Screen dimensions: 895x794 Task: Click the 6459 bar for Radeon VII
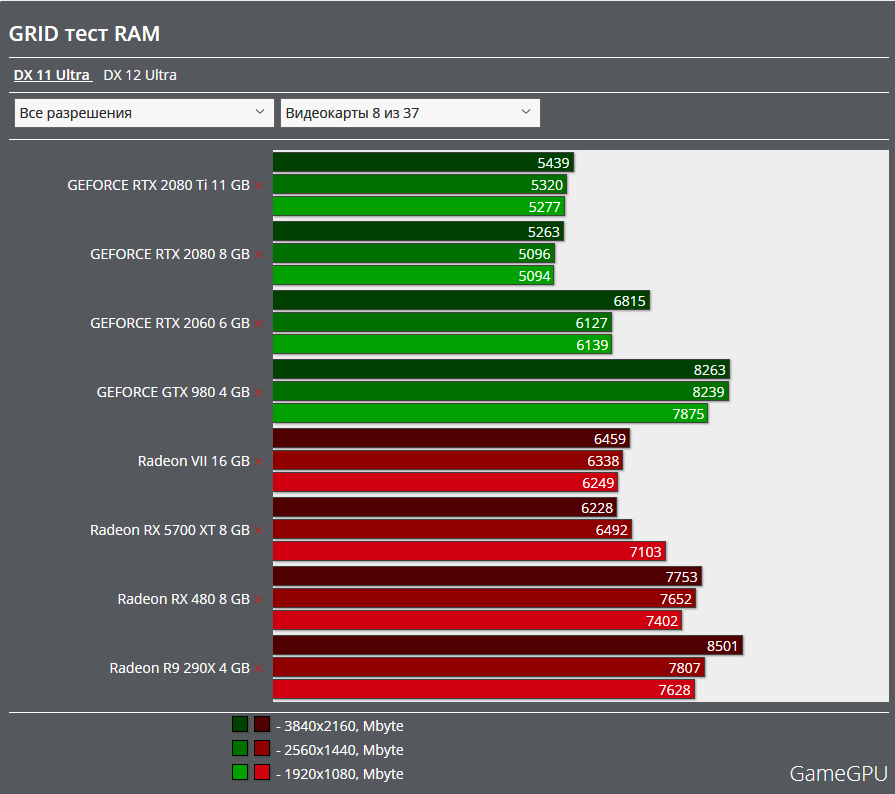[x=451, y=439]
